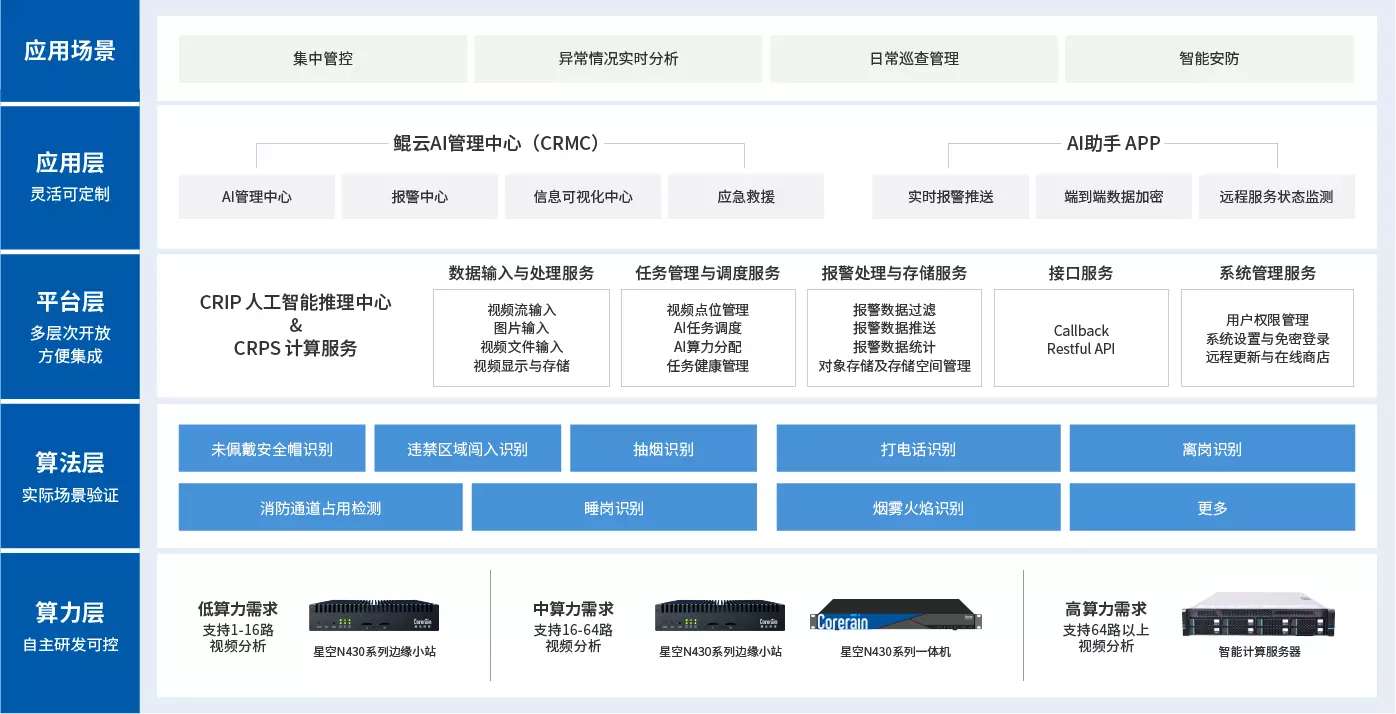Click the 视频流输入 line
Image resolution: width=1396 pixels, height=714 pixels.
(521, 310)
